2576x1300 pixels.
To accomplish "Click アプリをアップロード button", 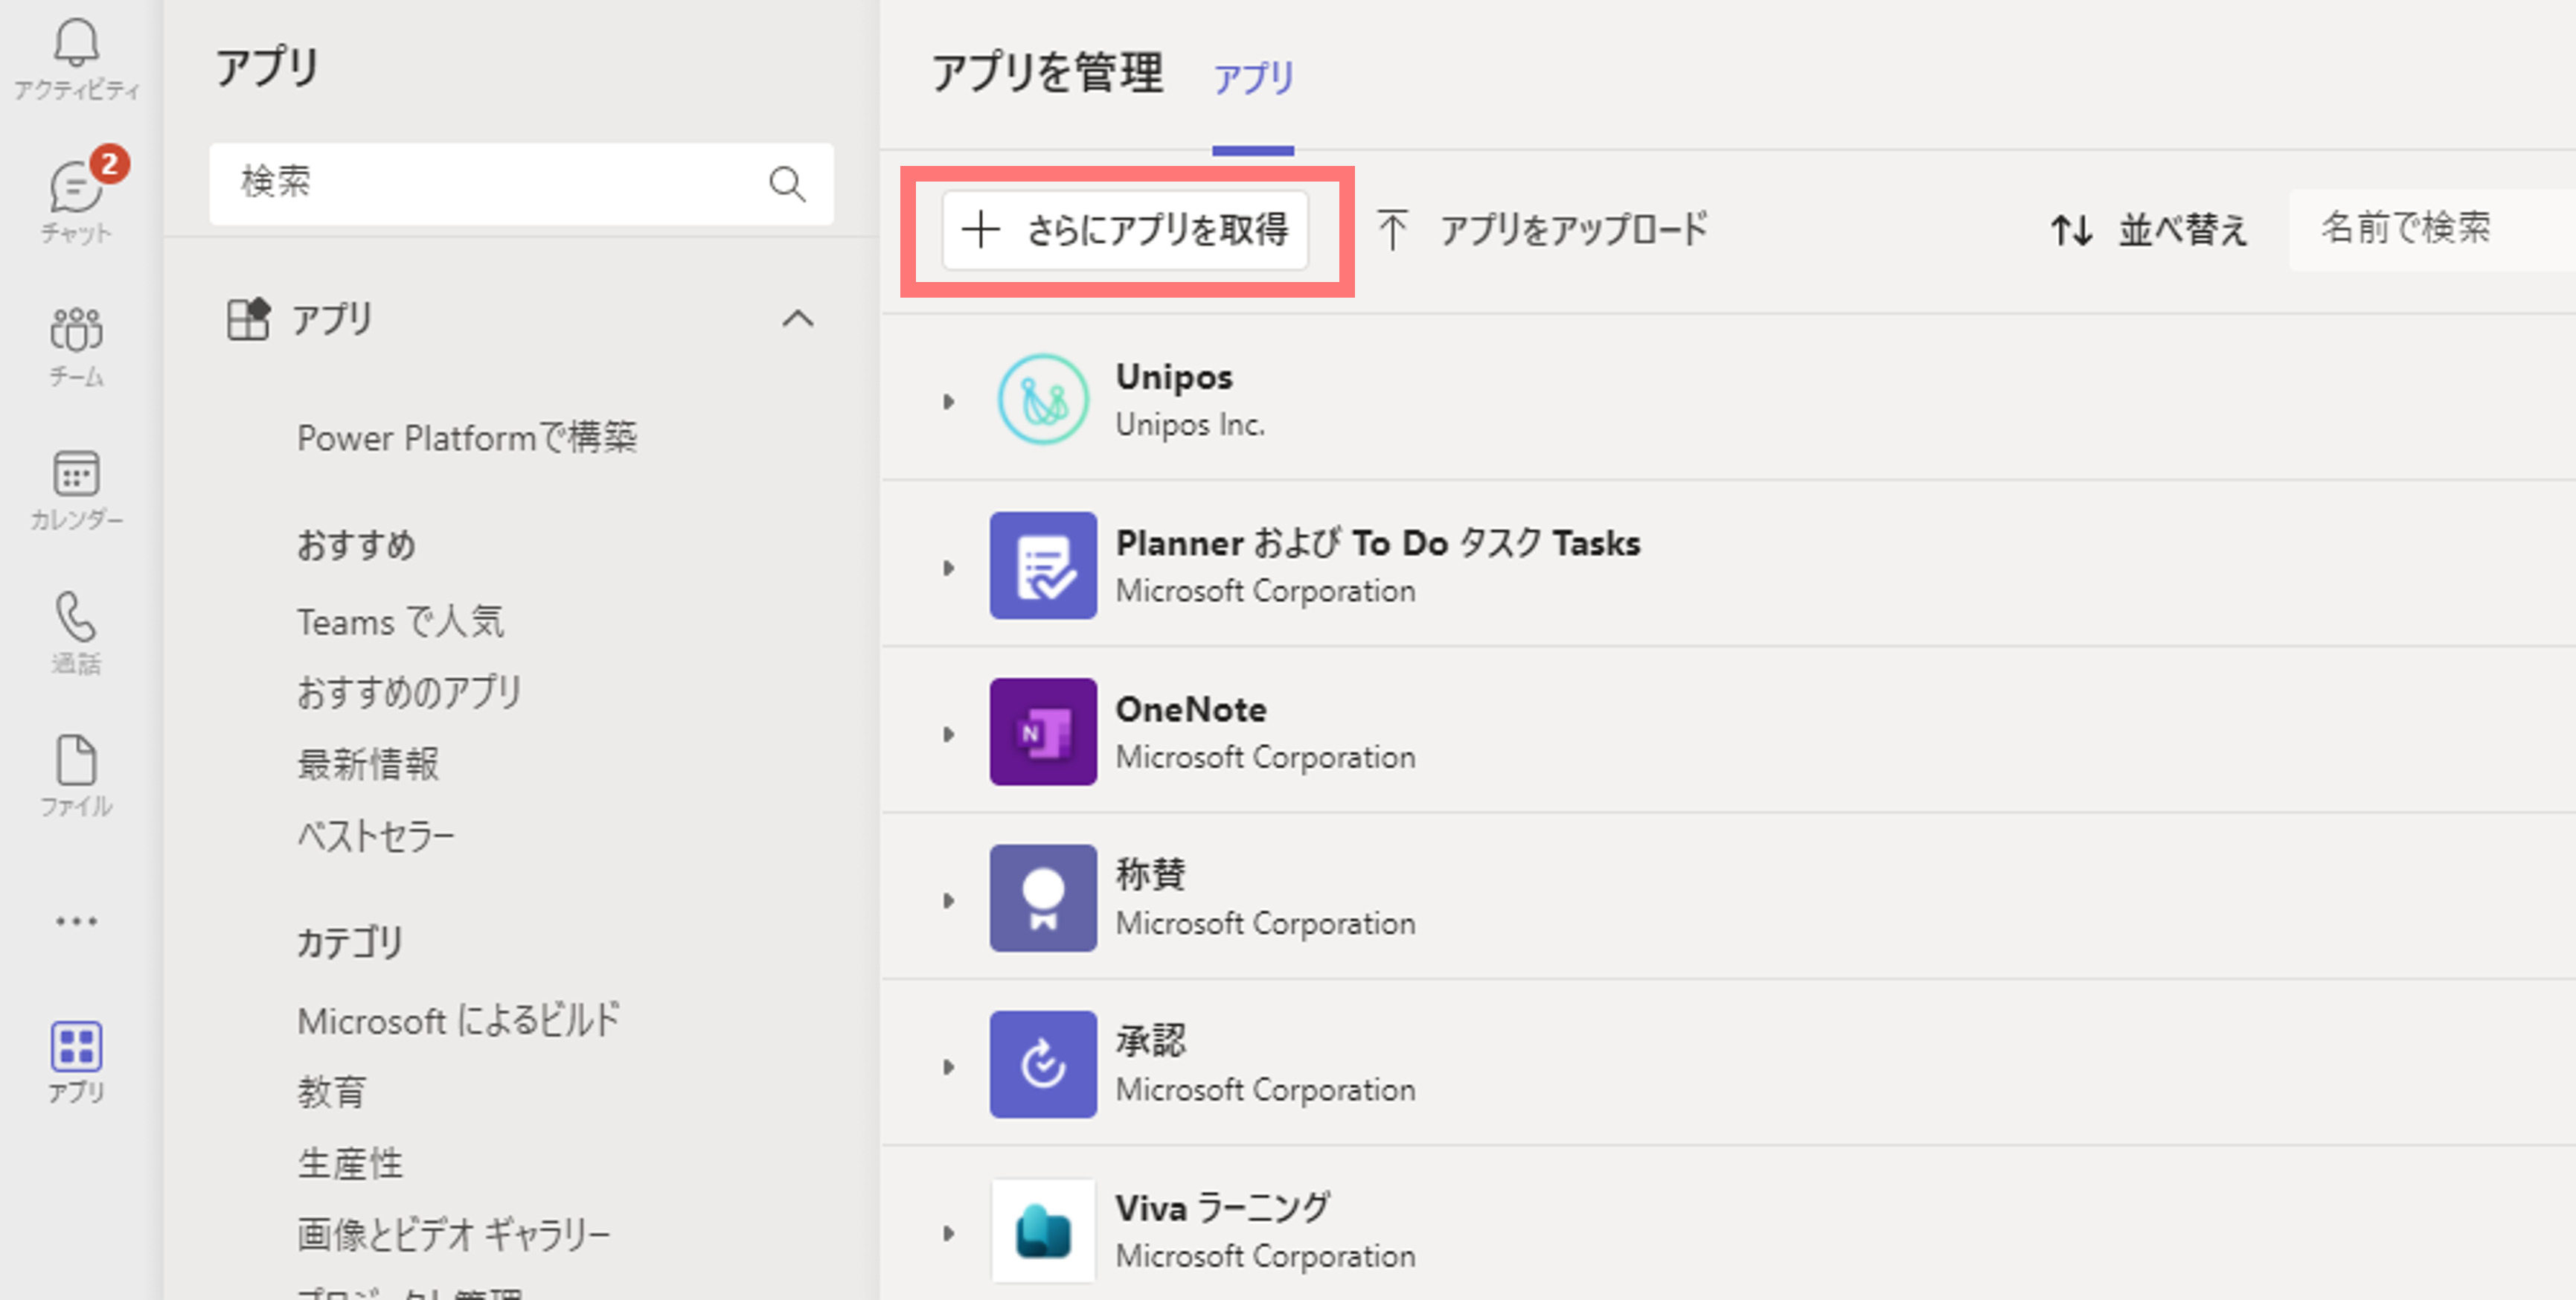I will click(1542, 230).
